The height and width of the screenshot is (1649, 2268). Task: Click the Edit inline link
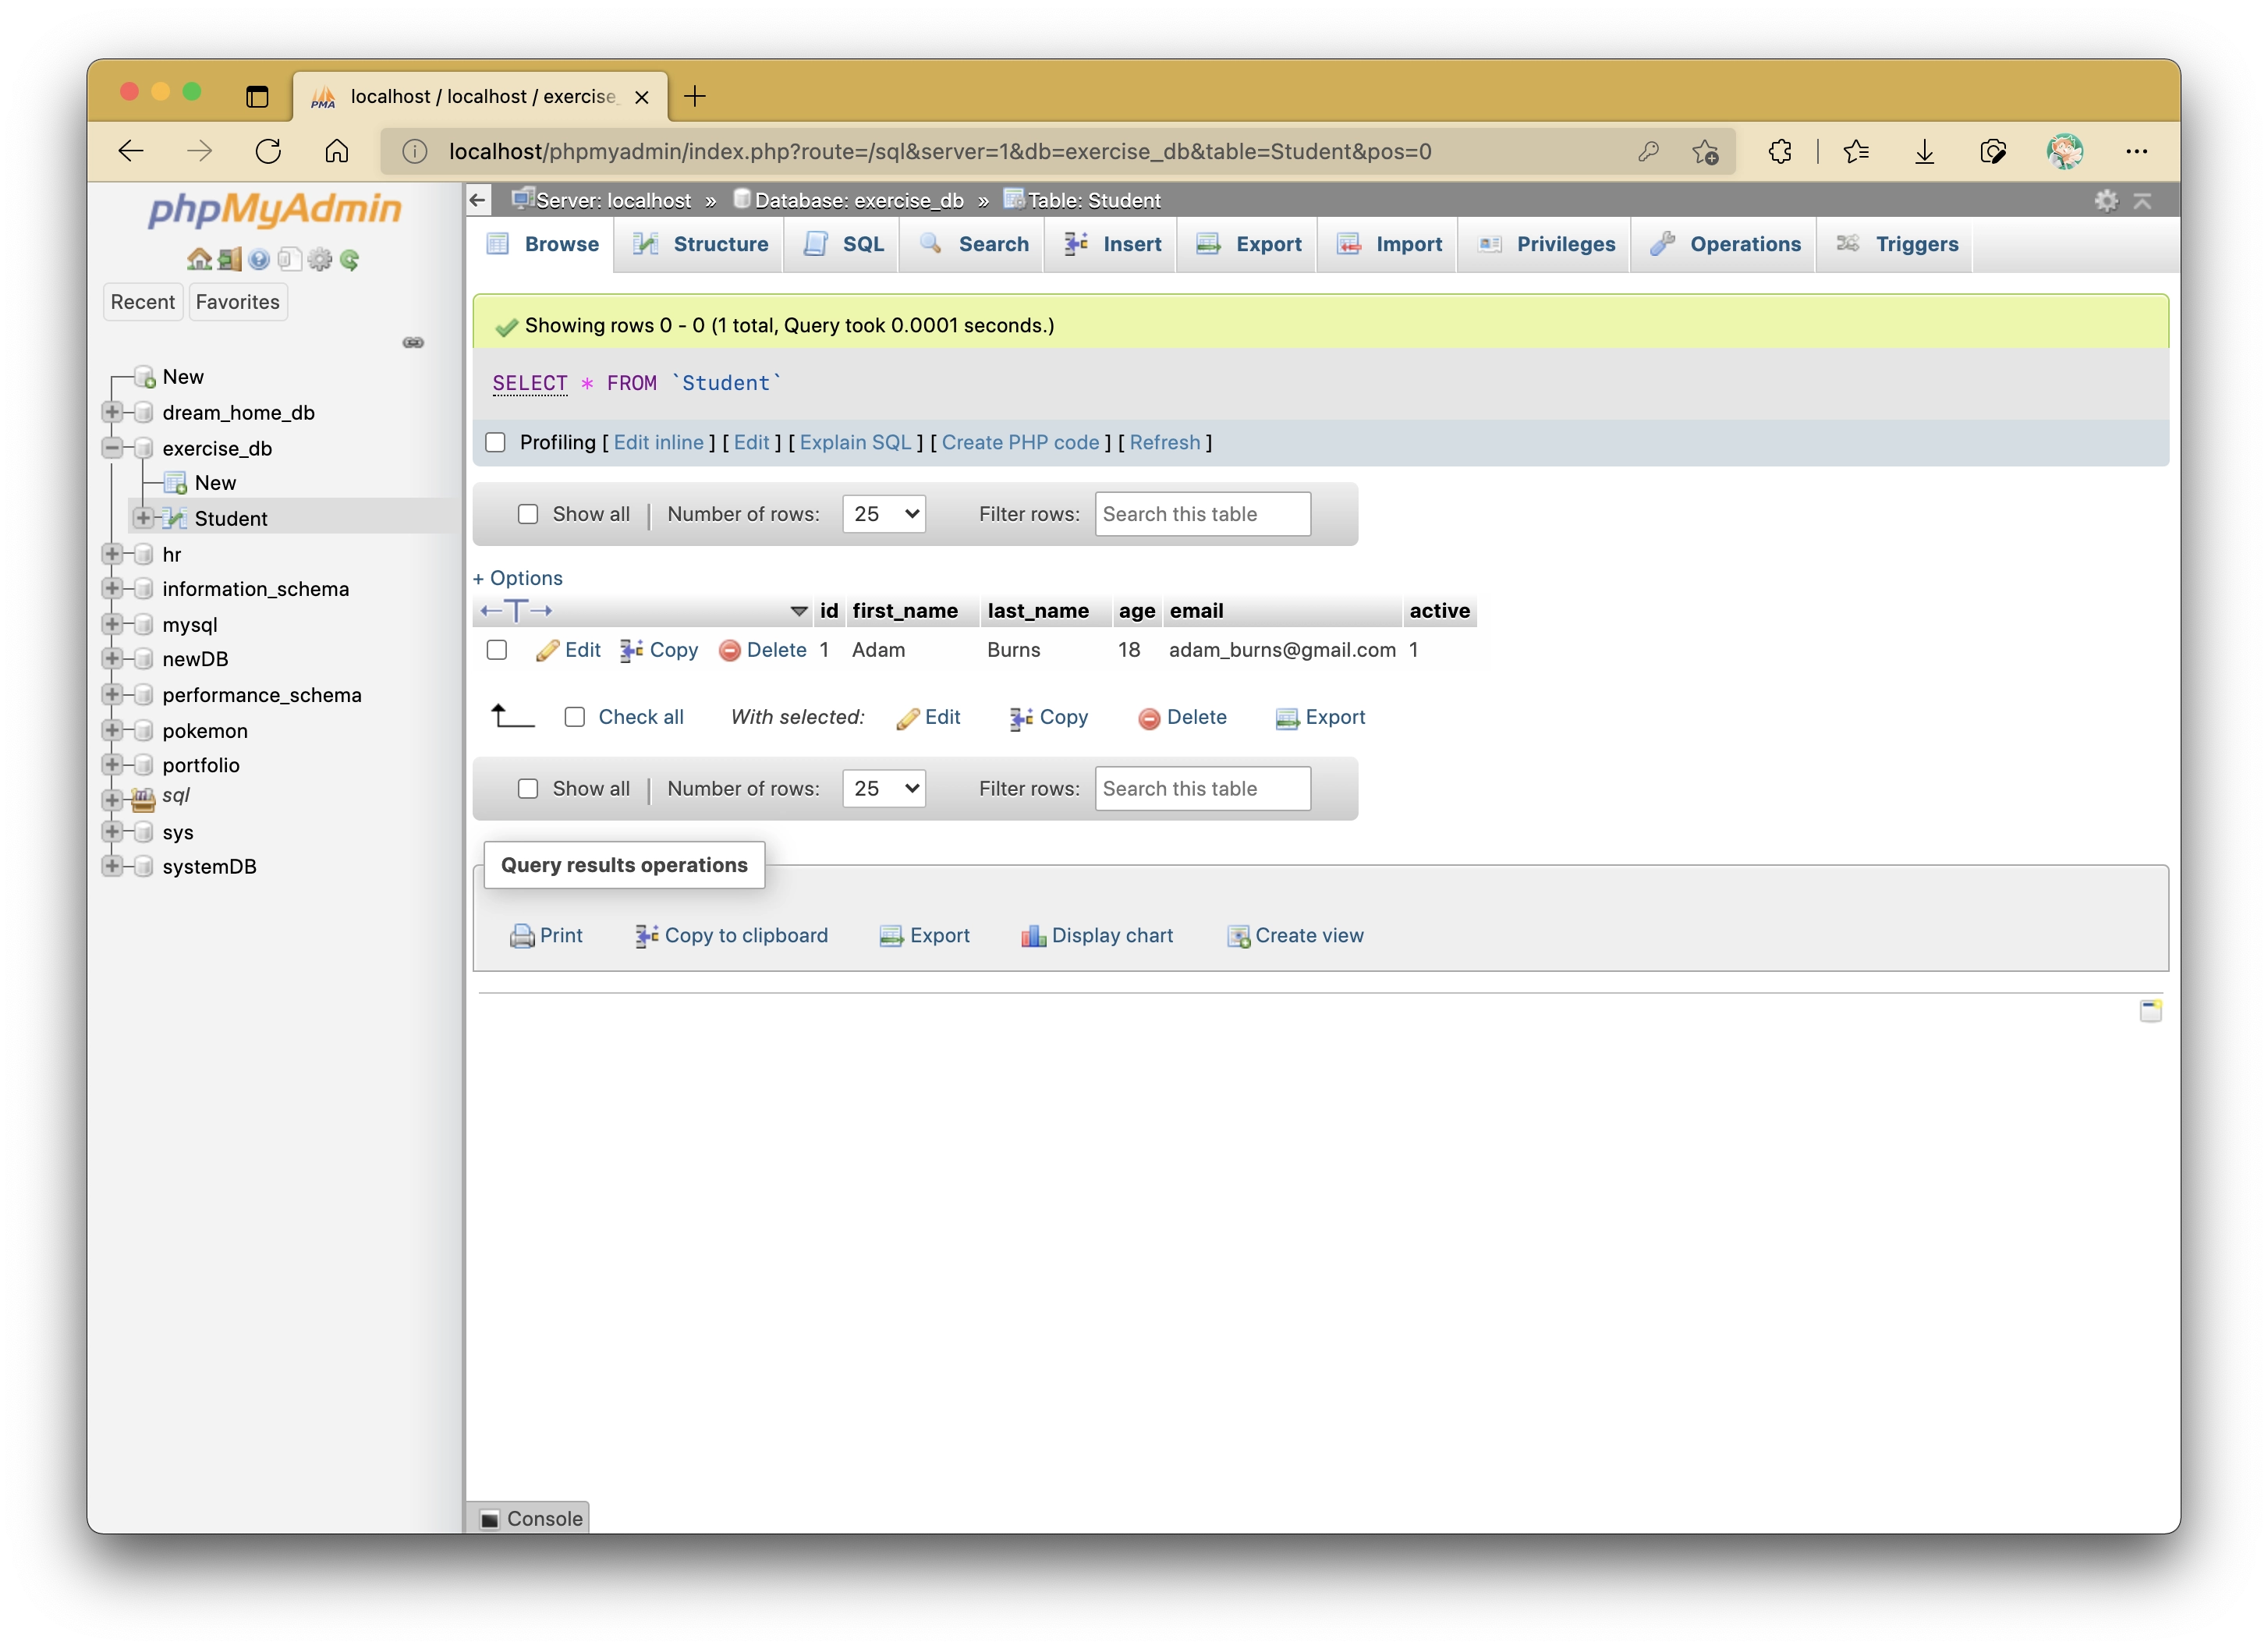pos(658,442)
